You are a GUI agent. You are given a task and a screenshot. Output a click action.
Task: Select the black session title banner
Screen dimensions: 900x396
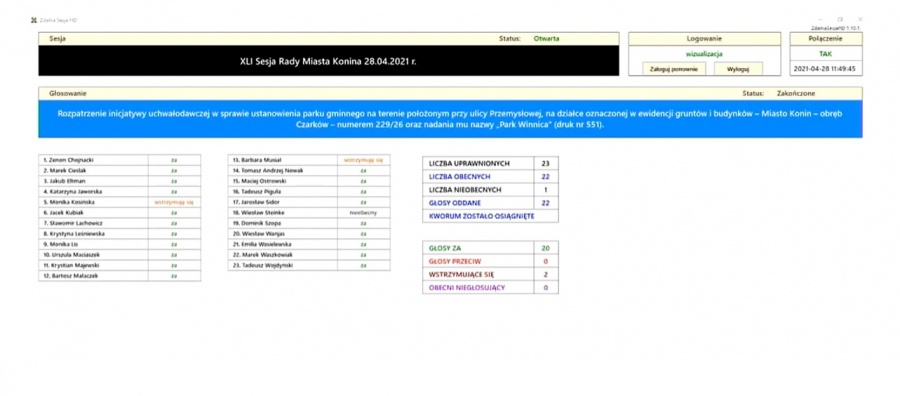pyautogui.click(x=329, y=61)
